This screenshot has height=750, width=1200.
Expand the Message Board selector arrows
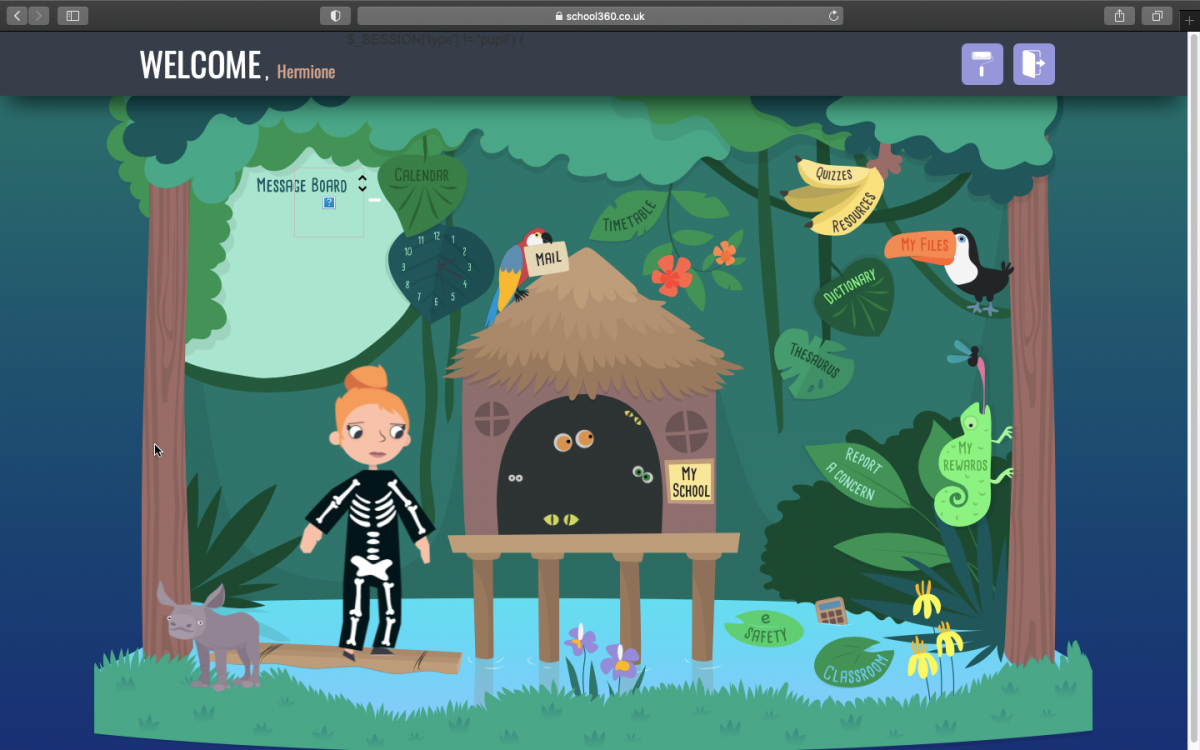pos(362,184)
